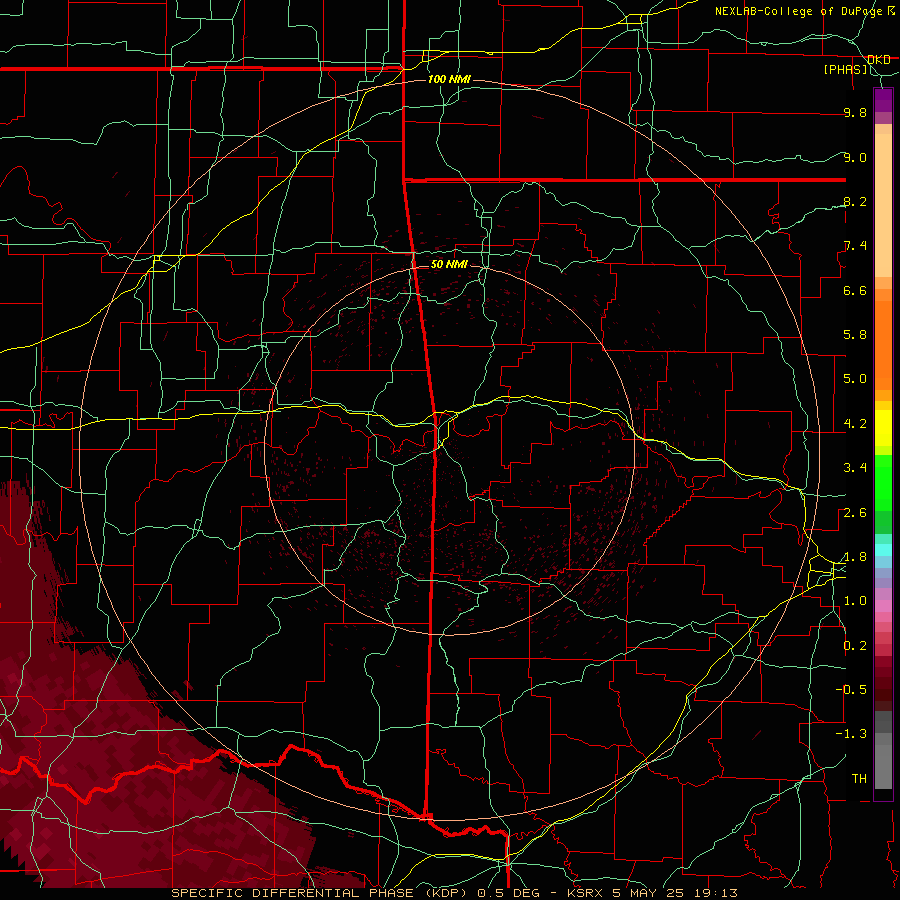Click the 9.0 scale value

tap(855, 157)
